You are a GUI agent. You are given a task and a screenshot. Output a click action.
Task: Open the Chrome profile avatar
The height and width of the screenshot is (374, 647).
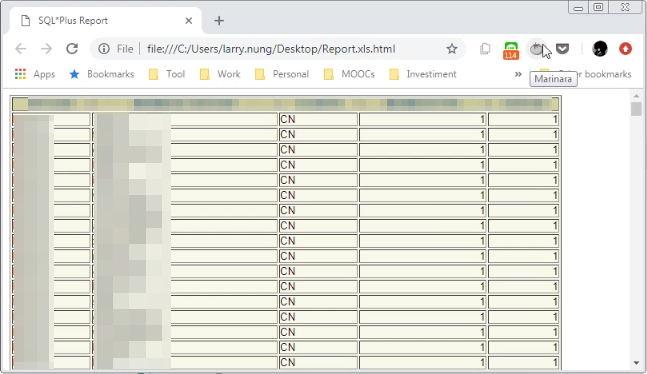[600, 49]
